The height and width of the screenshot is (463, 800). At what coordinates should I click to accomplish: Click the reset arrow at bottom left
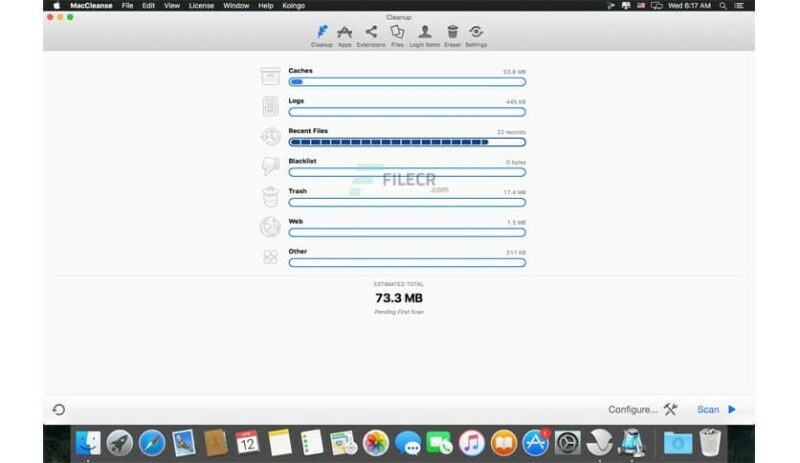pyautogui.click(x=59, y=409)
